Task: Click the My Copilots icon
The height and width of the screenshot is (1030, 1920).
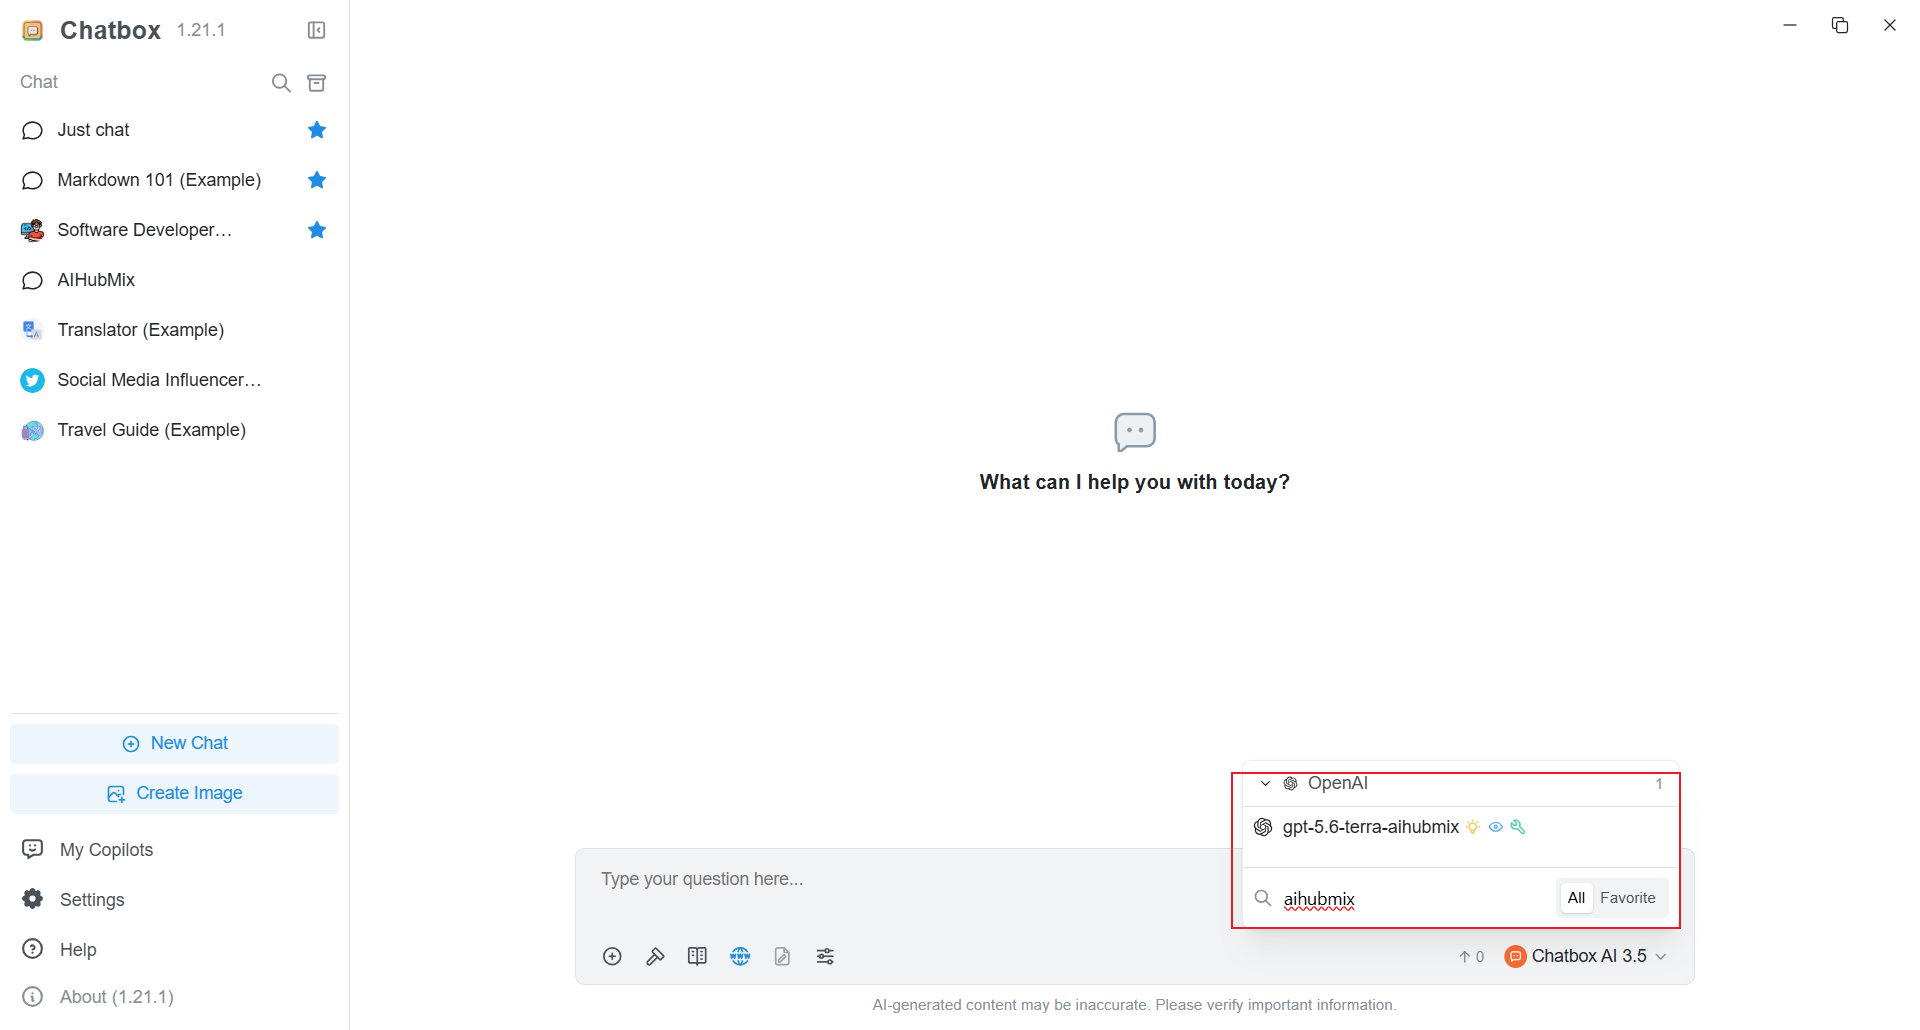Action: 33,849
